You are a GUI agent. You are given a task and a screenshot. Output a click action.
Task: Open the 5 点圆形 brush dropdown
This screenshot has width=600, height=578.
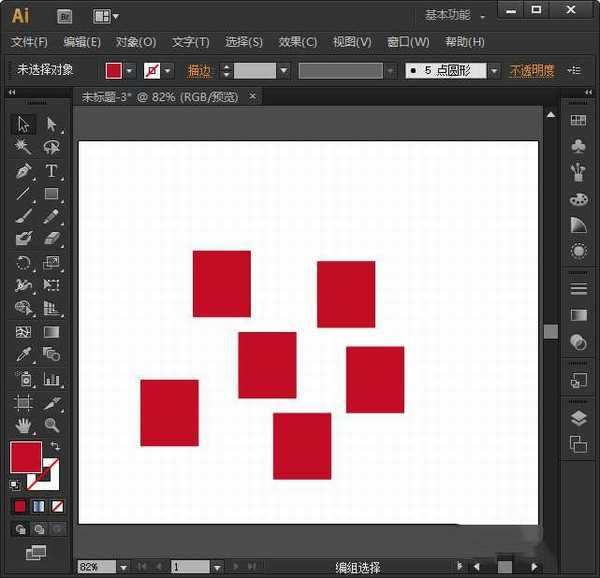tap(493, 71)
